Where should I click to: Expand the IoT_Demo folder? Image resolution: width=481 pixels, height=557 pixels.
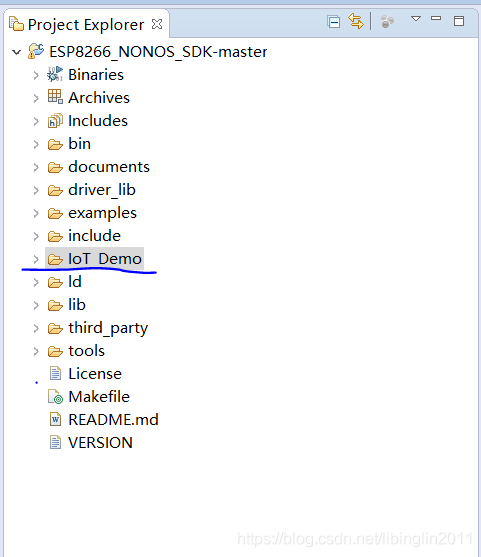pyautogui.click(x=36, y=259)
